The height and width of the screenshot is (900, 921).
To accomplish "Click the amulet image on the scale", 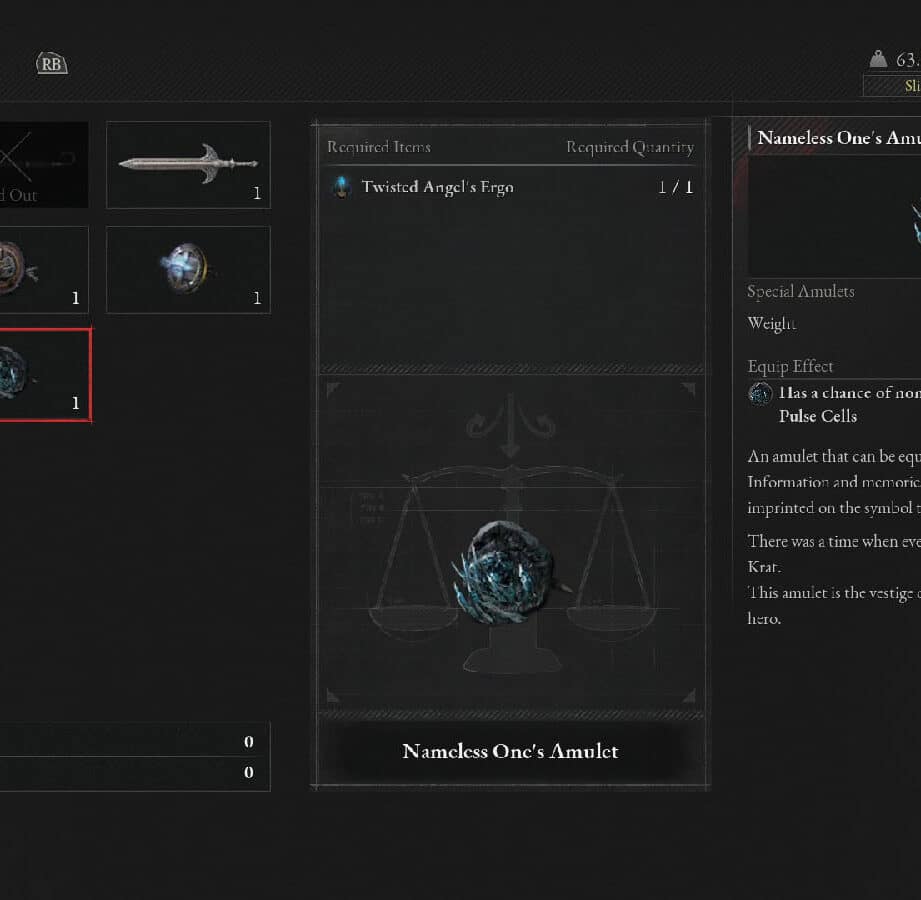I will (x=507, y=571).
